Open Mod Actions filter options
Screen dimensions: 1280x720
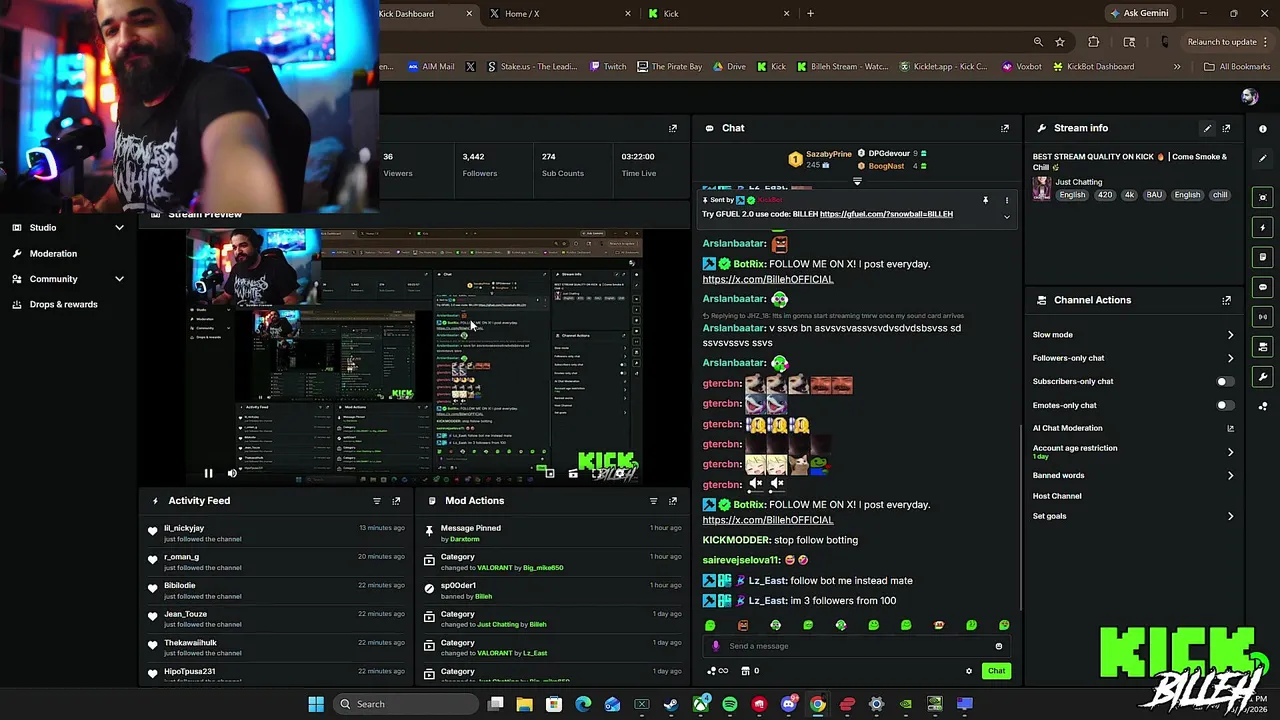pos(653,501)
